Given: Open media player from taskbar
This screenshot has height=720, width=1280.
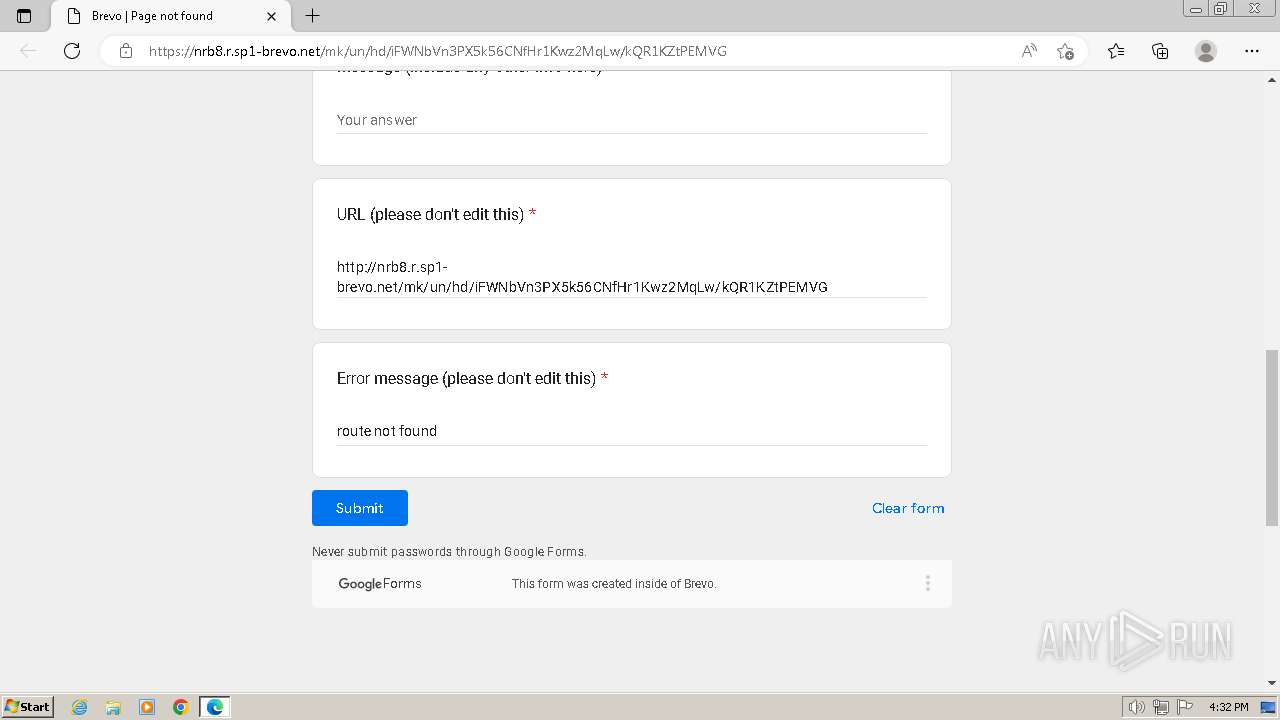Looking at the screenshot, I should pyautogui.click(x=147, y=707).
